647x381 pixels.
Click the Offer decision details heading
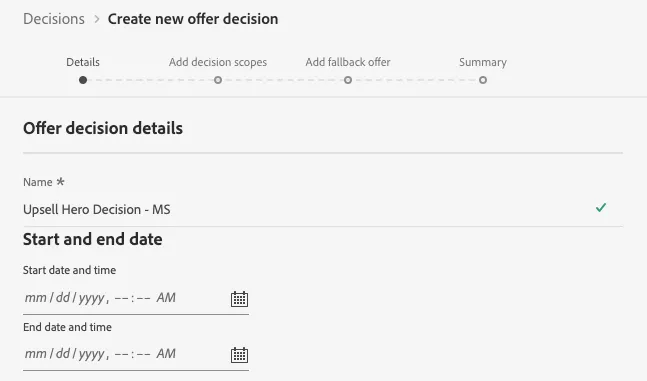[103, 128]
